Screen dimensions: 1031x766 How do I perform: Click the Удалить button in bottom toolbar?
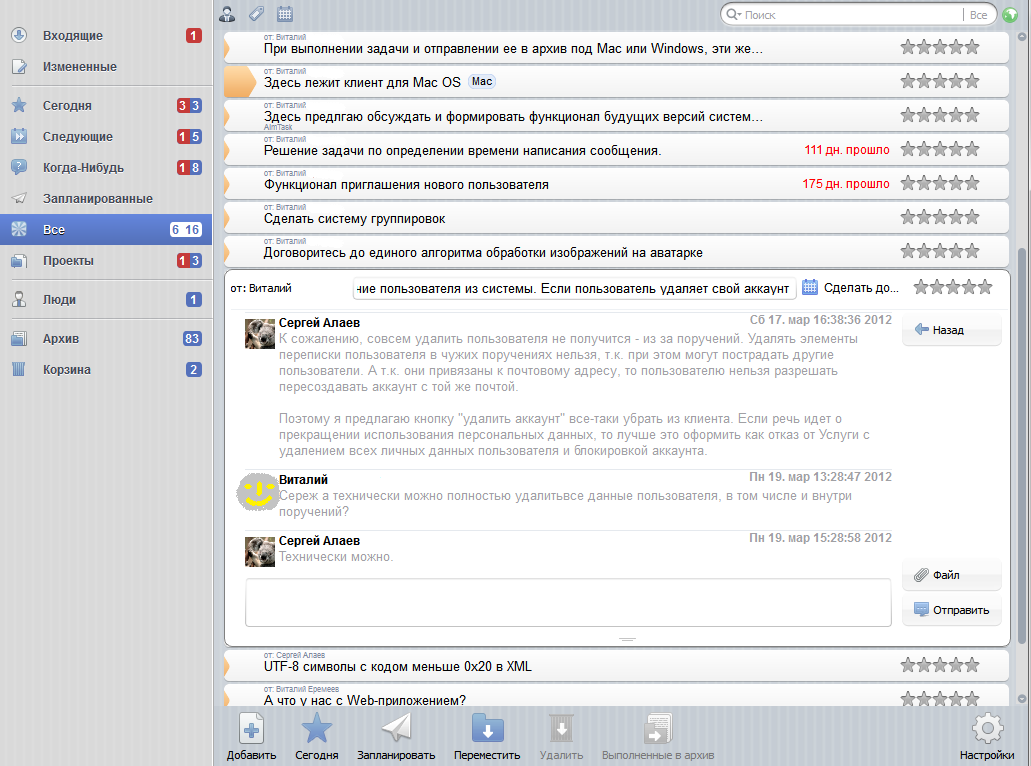[x=561, y=737]
